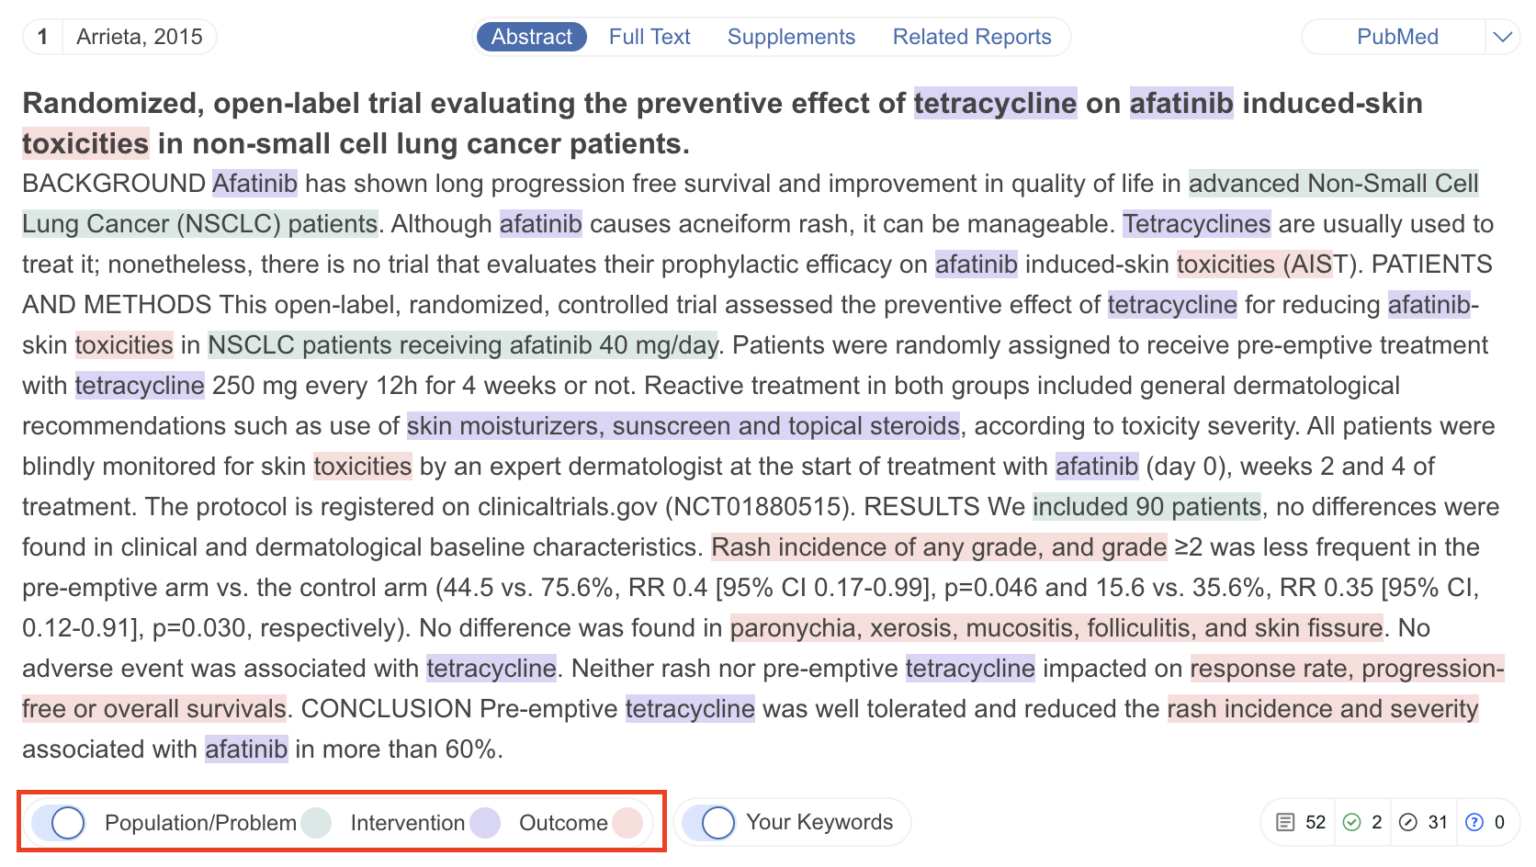Viewport: 1536px width, 867px height.
Task: Expand the PubMed dropdown arrow
Action: click(1502, 37)
